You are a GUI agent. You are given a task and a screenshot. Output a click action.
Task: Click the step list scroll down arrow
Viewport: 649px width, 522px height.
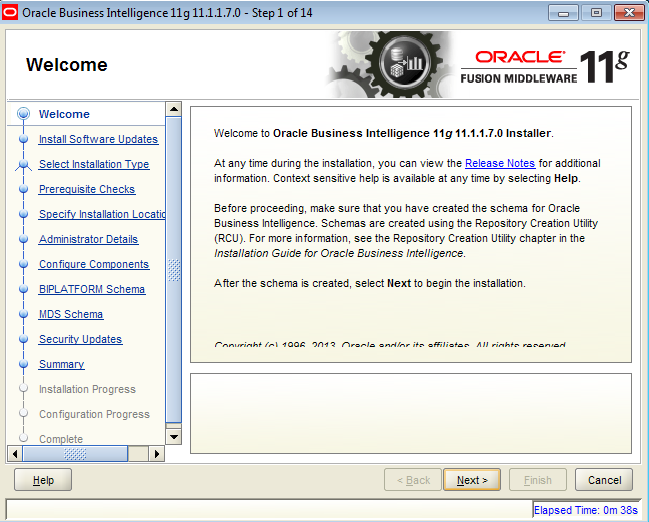tap(174, 437)
